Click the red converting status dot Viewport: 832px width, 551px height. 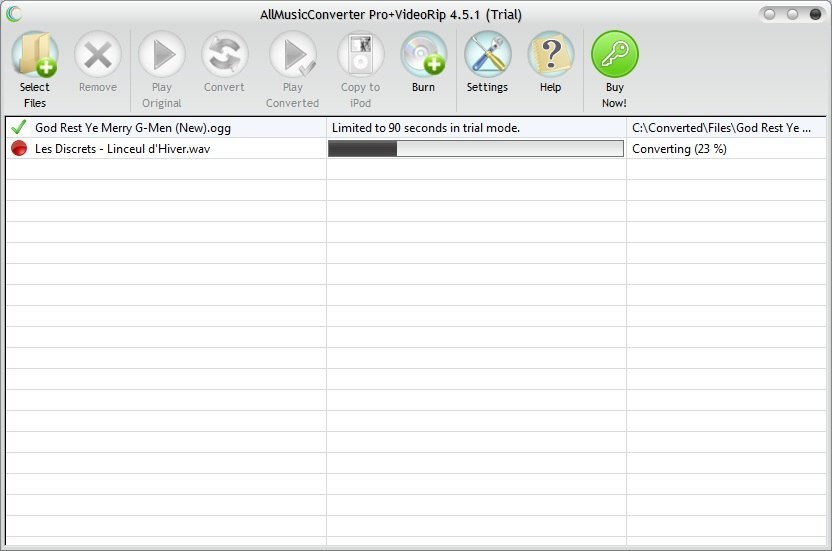click(19, 149)
